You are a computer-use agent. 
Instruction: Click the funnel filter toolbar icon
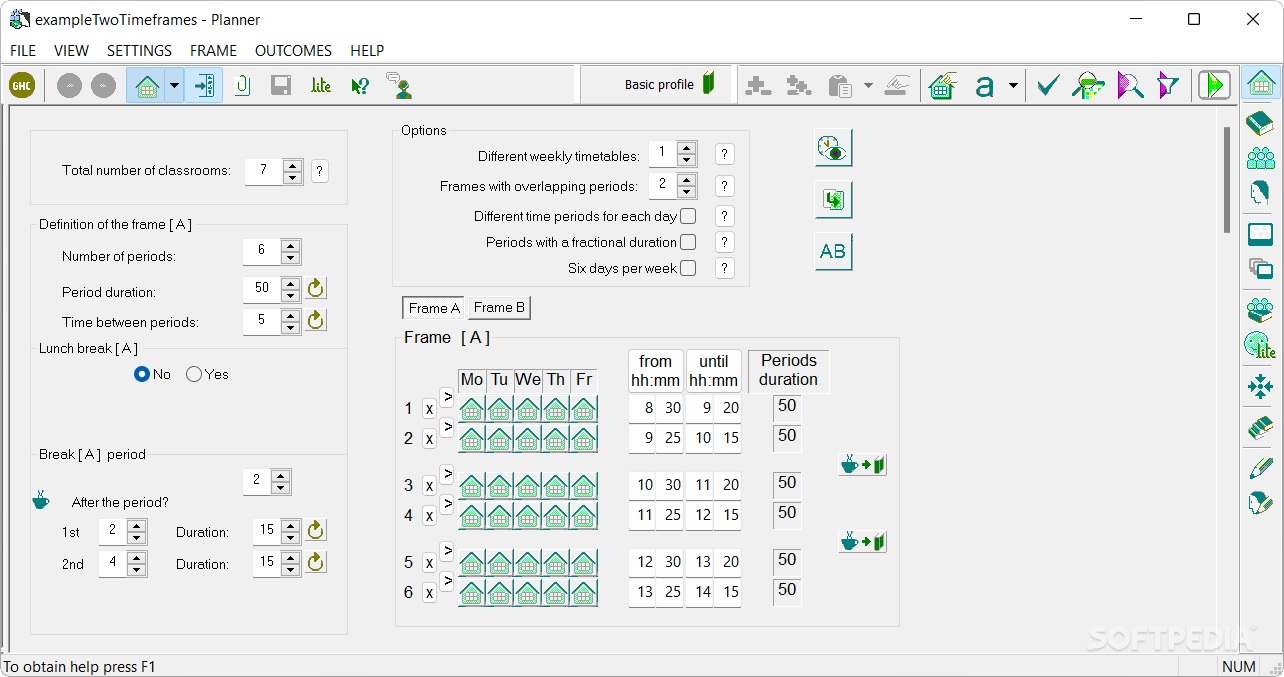(1168, 86)
